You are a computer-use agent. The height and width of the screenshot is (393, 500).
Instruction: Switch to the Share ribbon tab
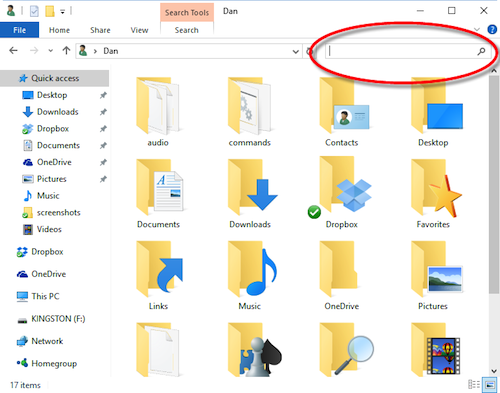click(100, 30)
